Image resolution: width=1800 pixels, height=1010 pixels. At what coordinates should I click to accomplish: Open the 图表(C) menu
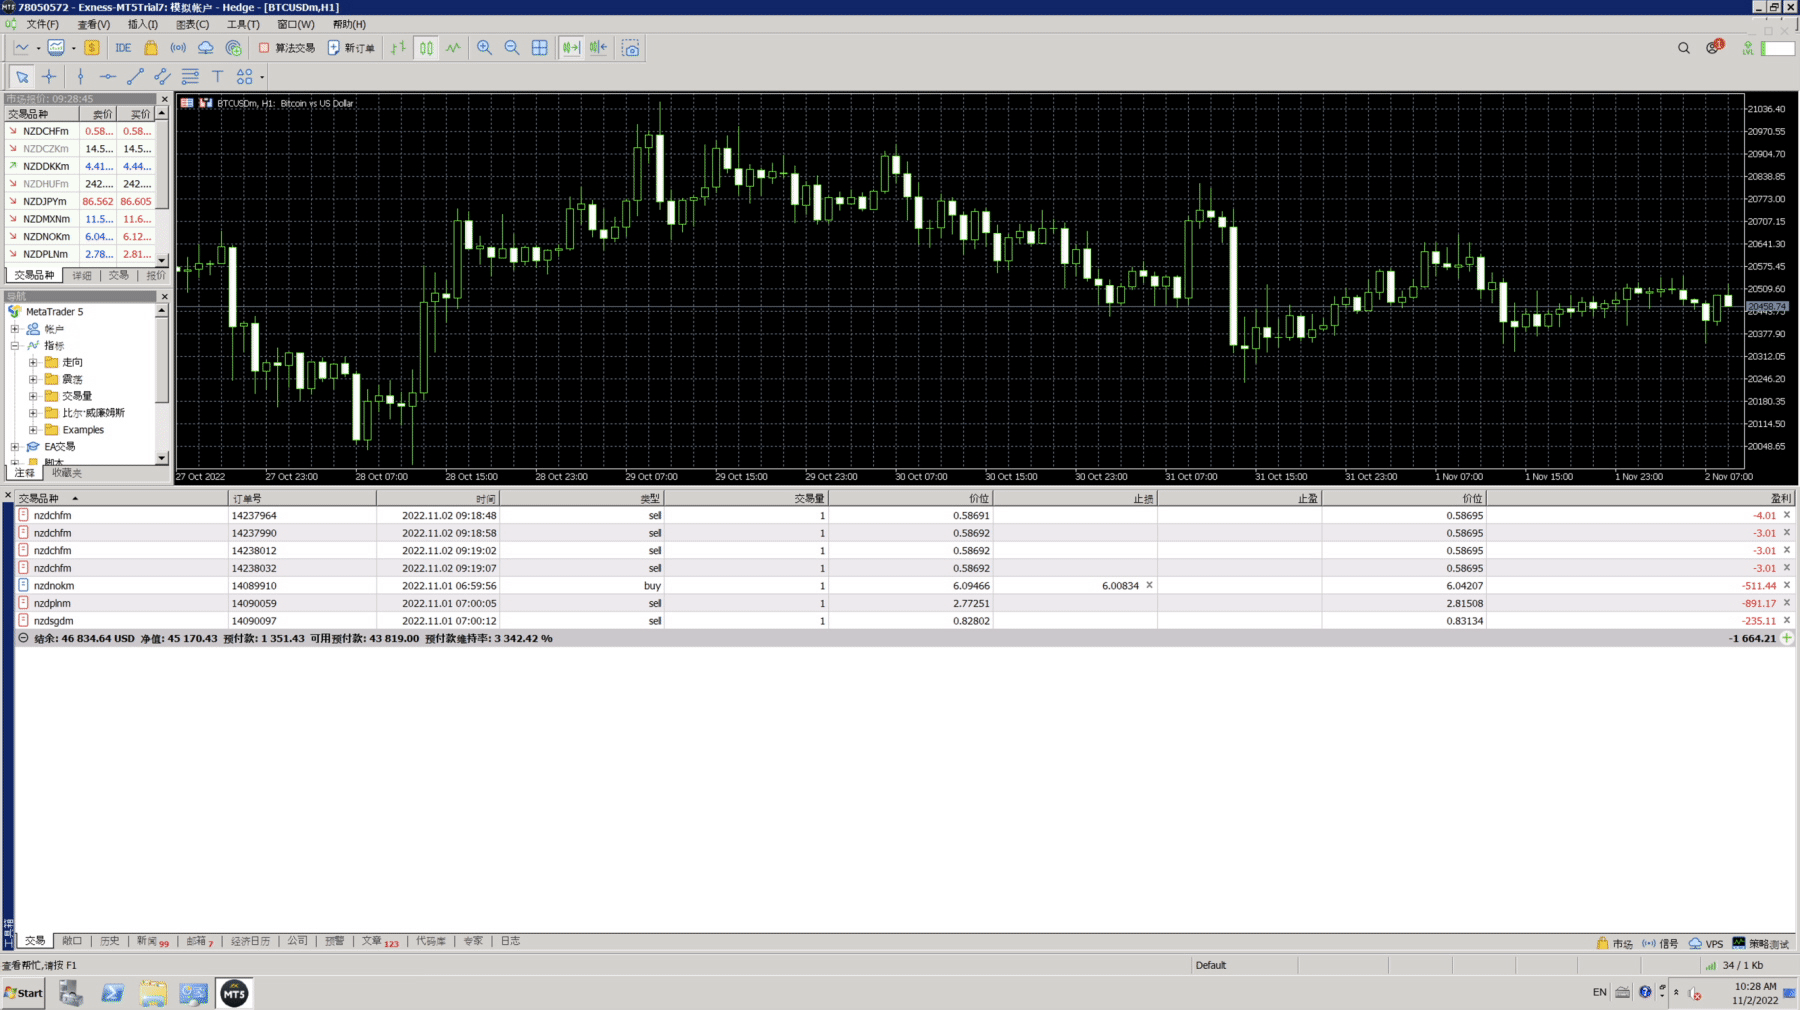coord(192,24)
